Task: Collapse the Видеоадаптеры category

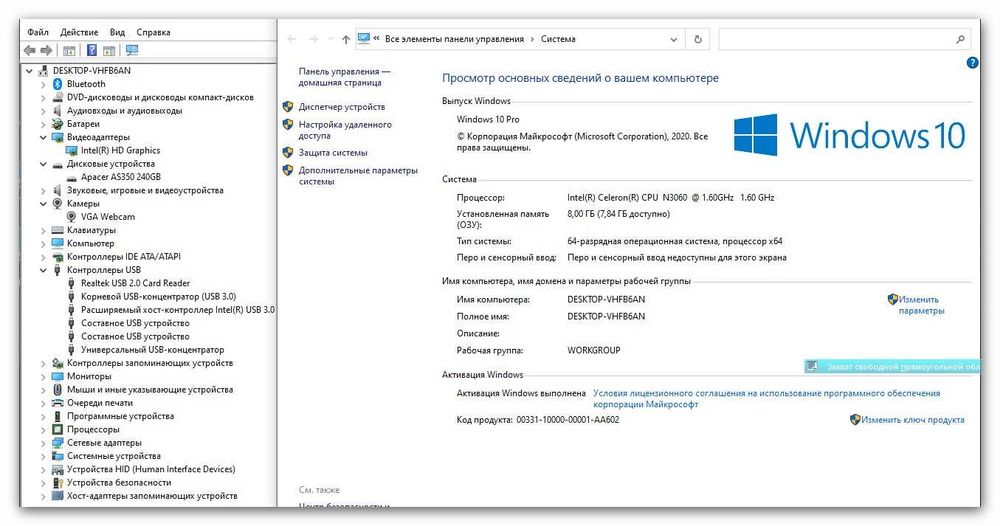Action: tap(43, 137)
